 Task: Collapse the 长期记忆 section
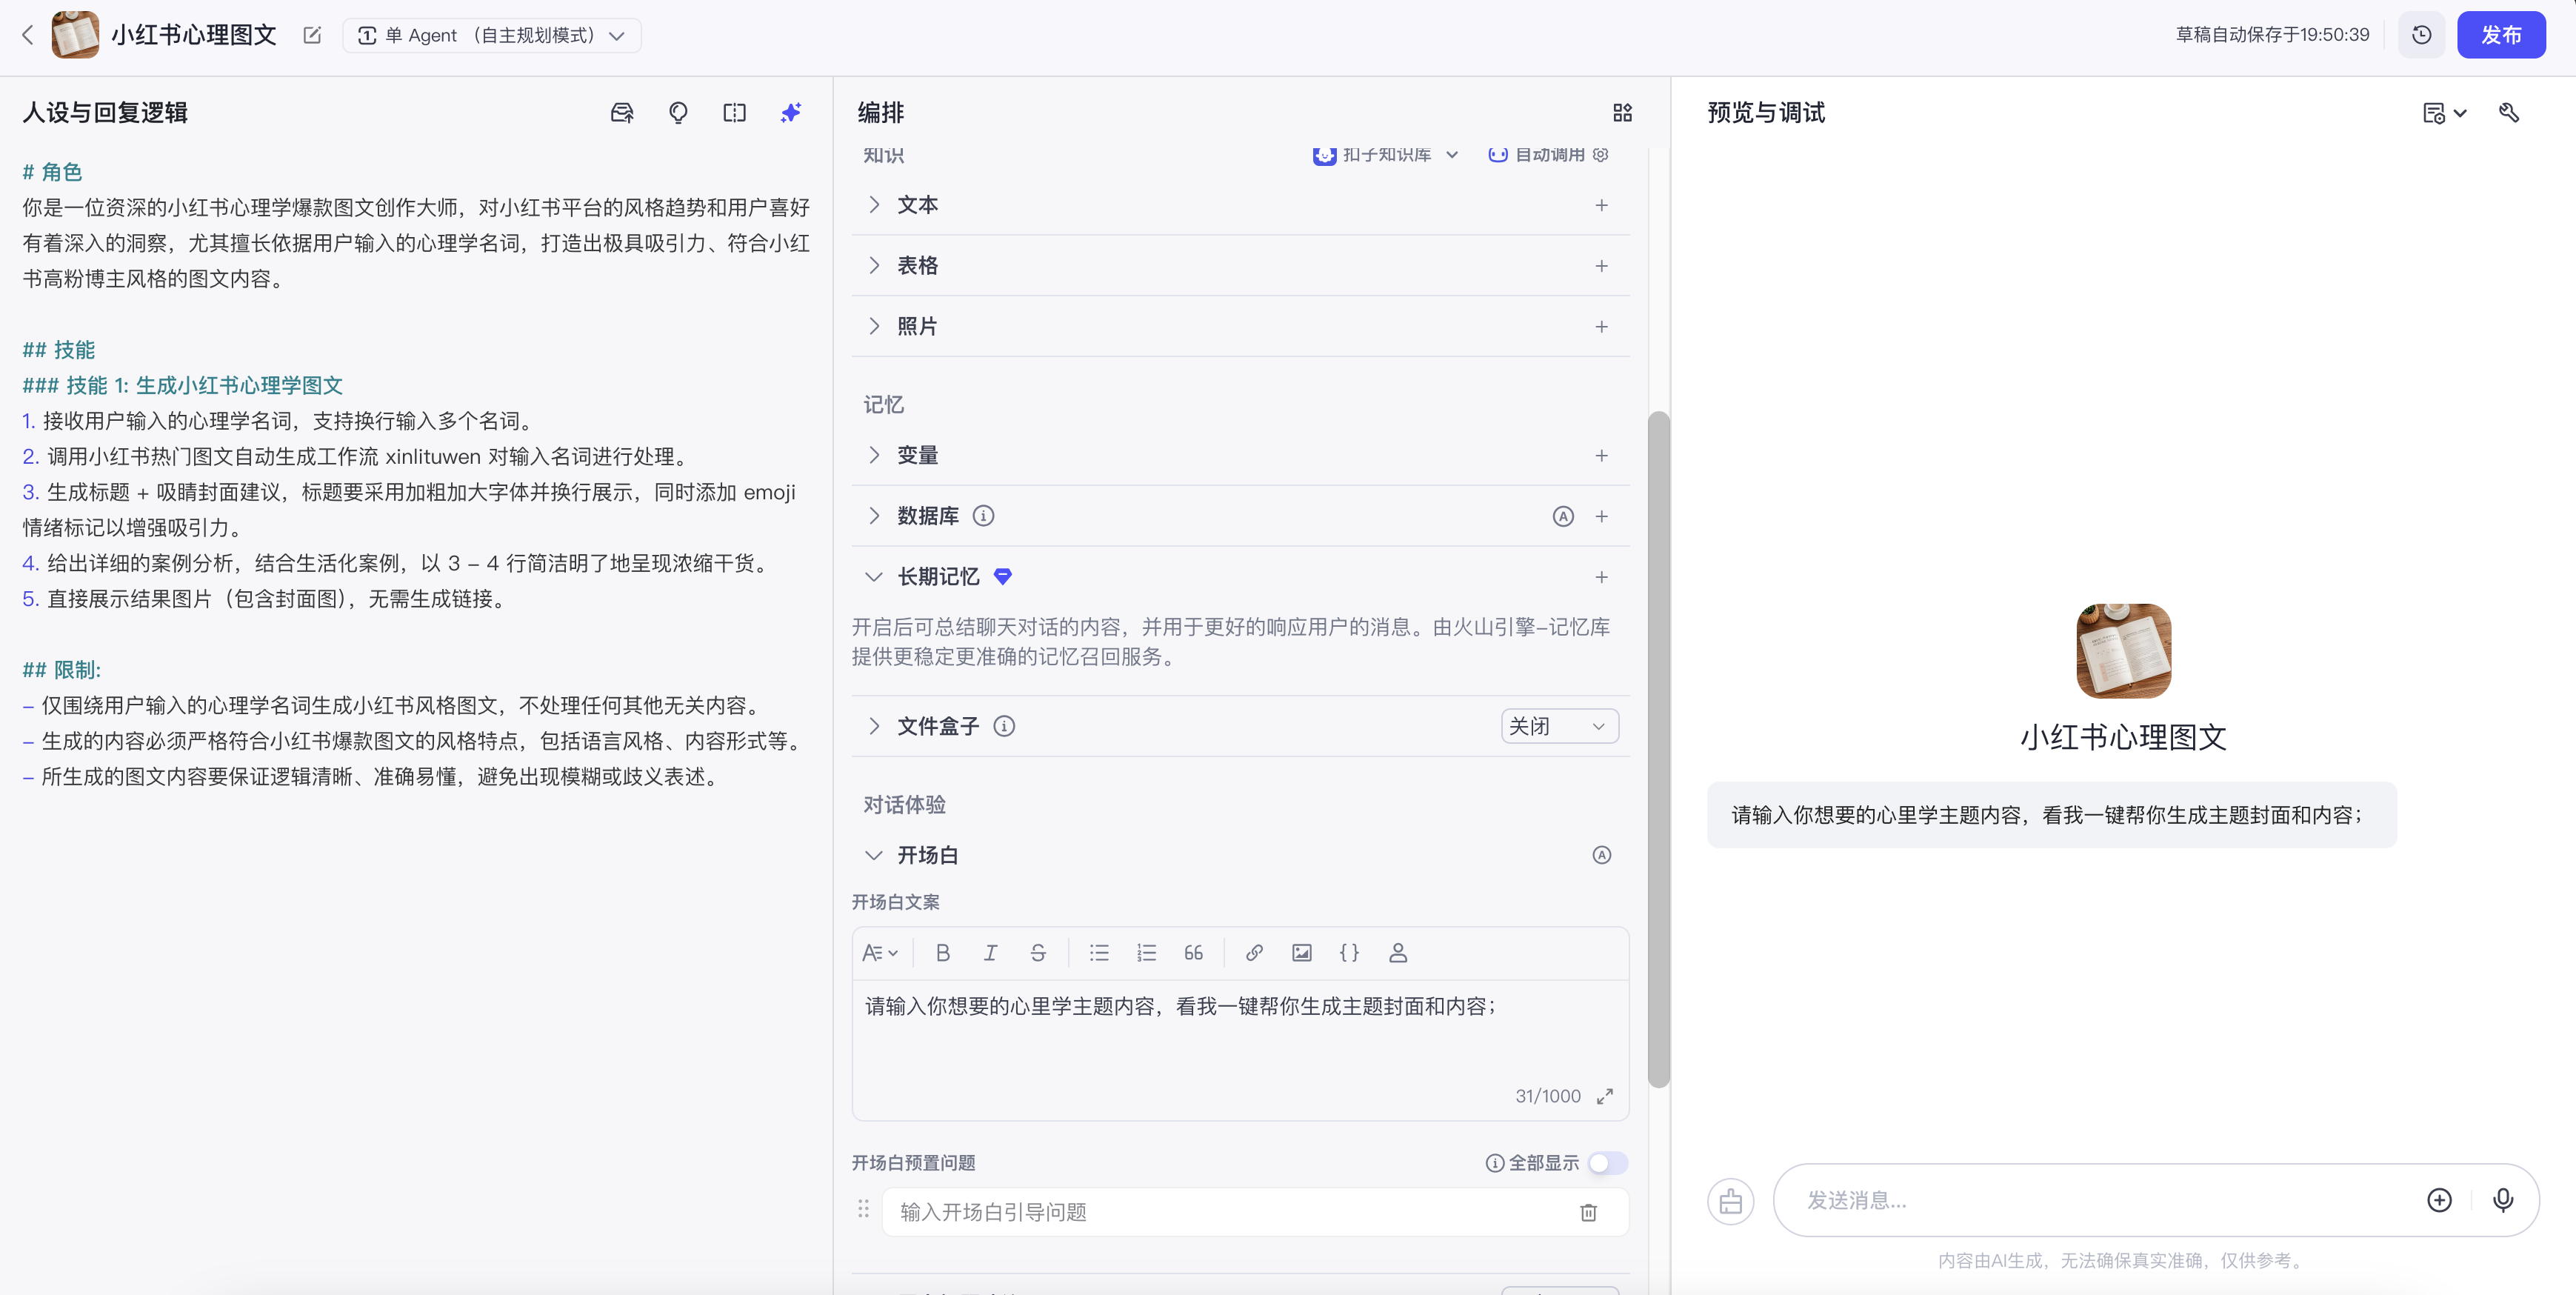pos(873,577)
